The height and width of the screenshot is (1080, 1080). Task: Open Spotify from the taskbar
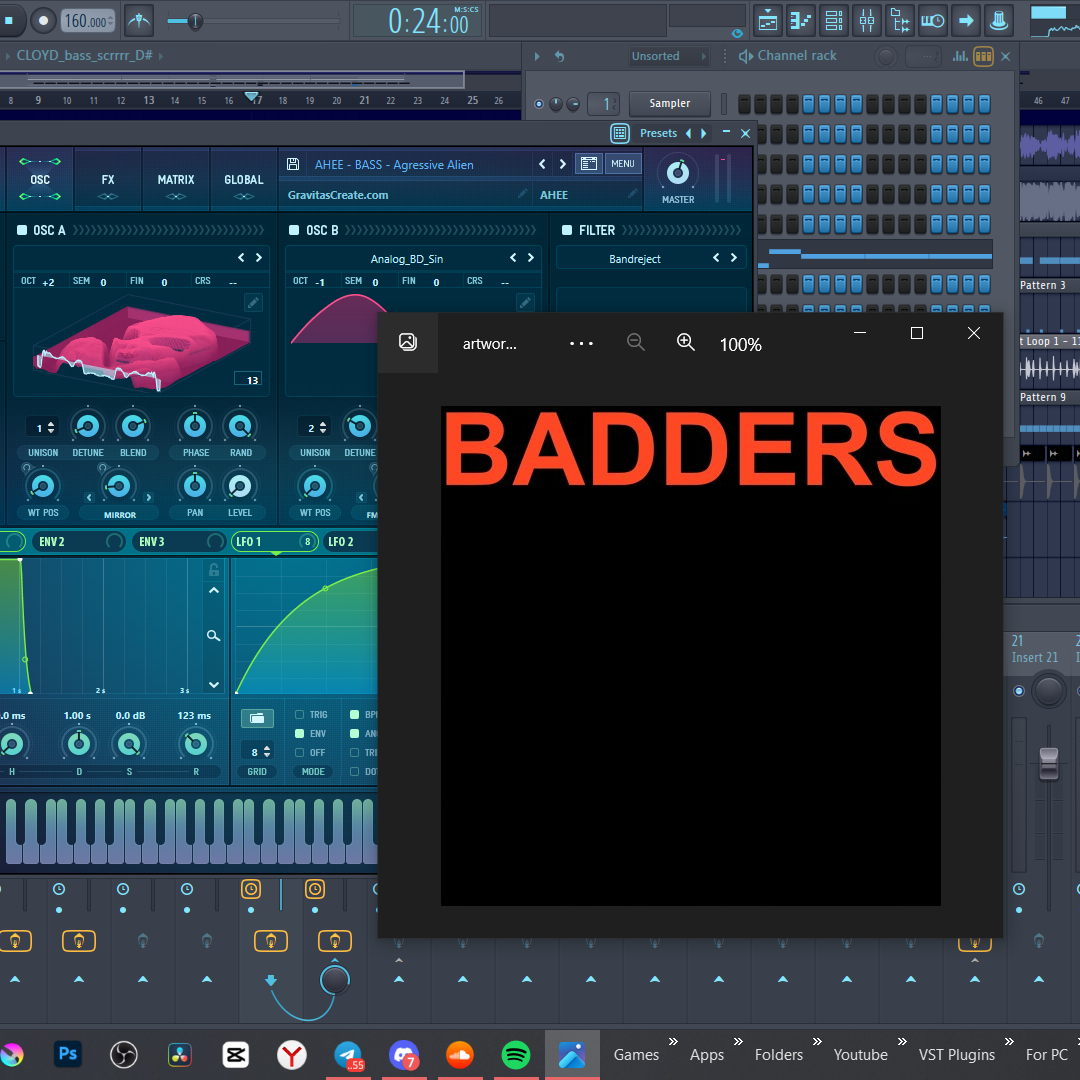pyautogui.click(x=516, y=1054)
